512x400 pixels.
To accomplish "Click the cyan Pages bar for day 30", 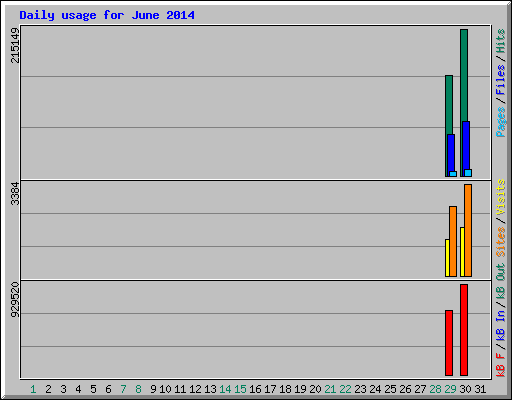I will (x=468, y=173).
